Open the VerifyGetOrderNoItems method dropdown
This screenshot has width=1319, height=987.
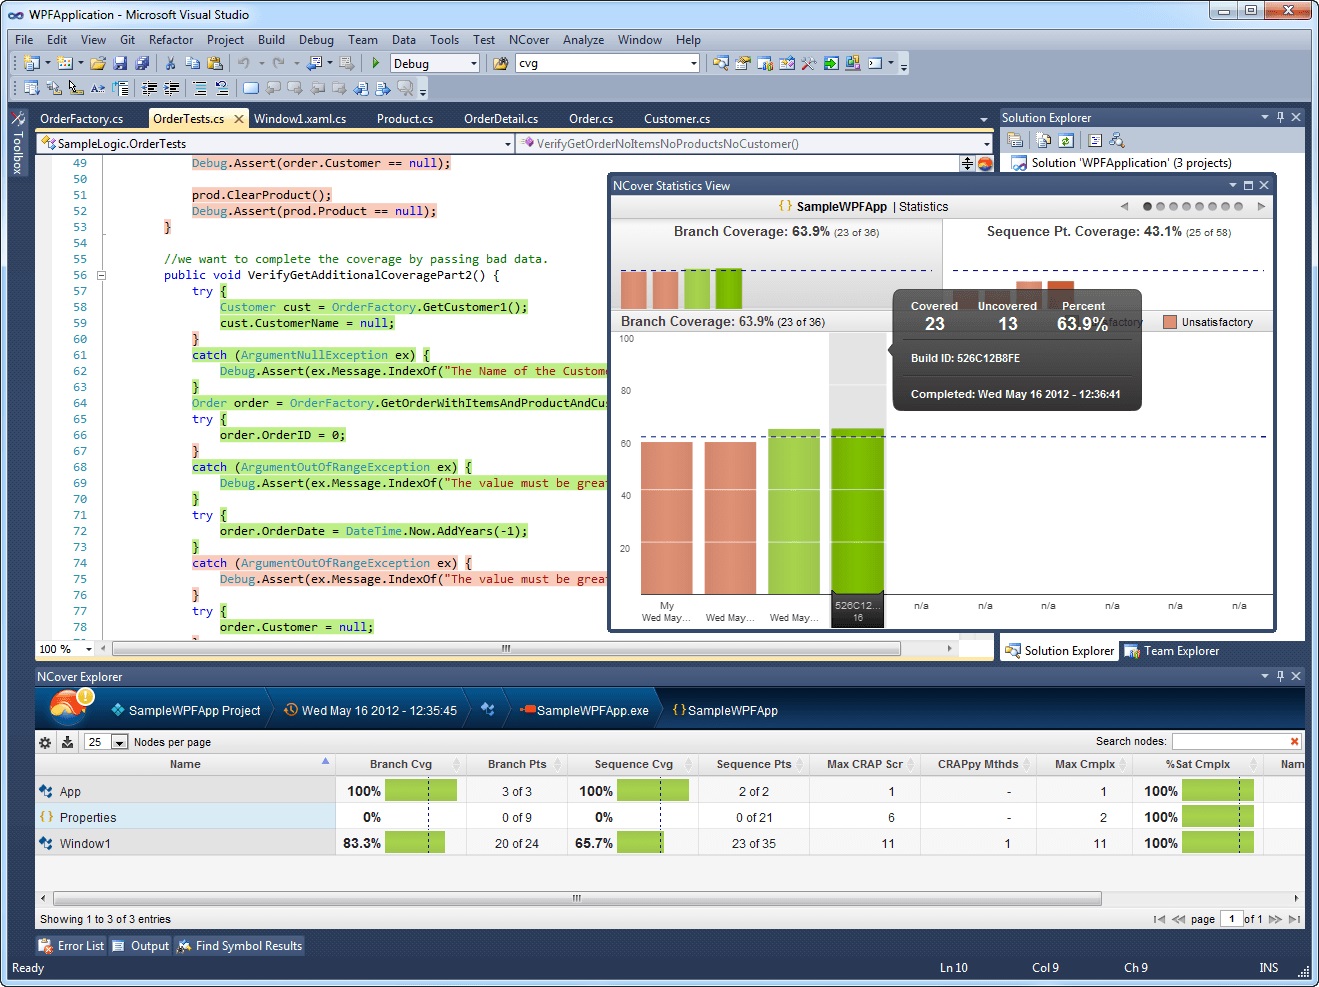[x=986, y=144]
